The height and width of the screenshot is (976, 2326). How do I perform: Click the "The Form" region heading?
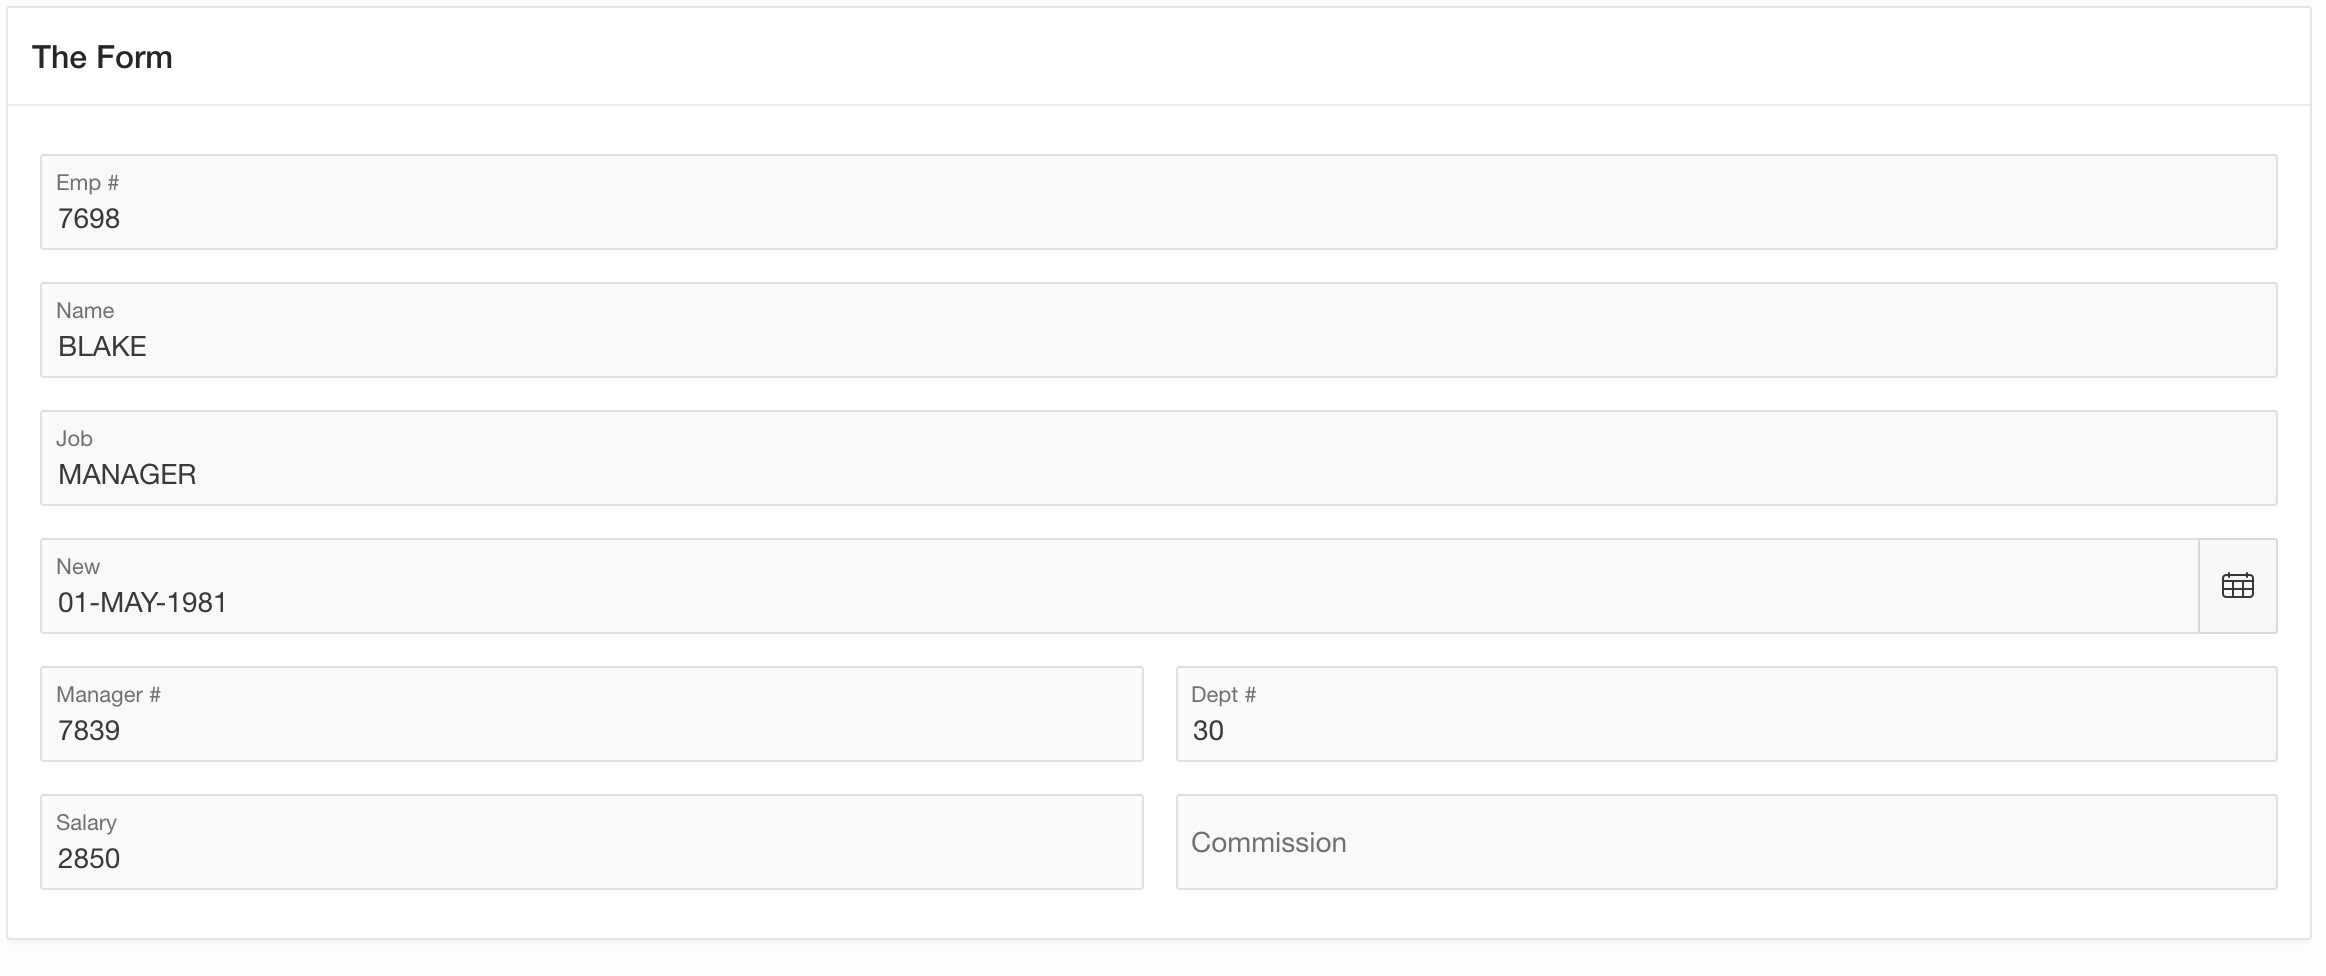point(102,57)
